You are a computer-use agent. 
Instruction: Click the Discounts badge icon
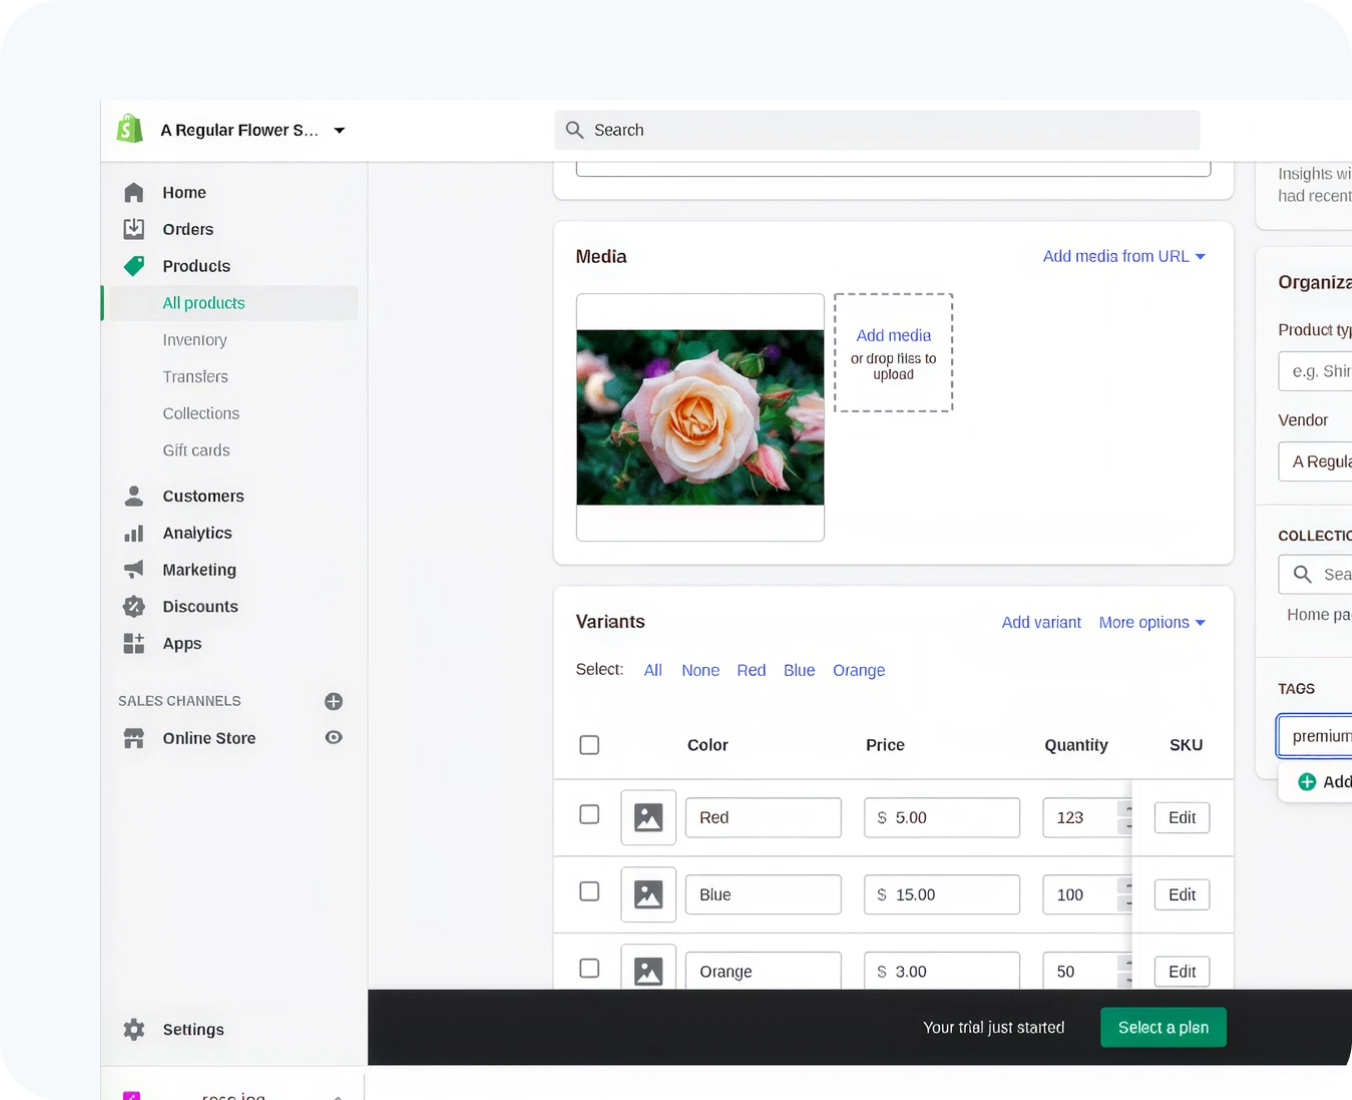(134, 607)
